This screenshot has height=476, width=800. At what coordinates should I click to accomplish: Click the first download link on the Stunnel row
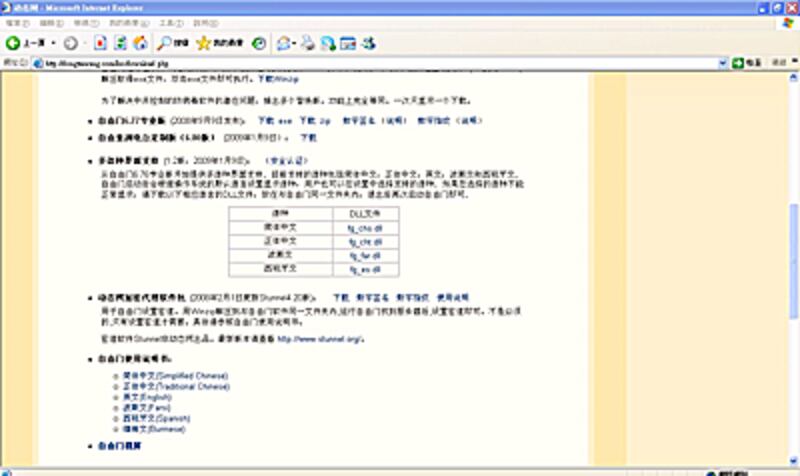[x=341, y=297]
